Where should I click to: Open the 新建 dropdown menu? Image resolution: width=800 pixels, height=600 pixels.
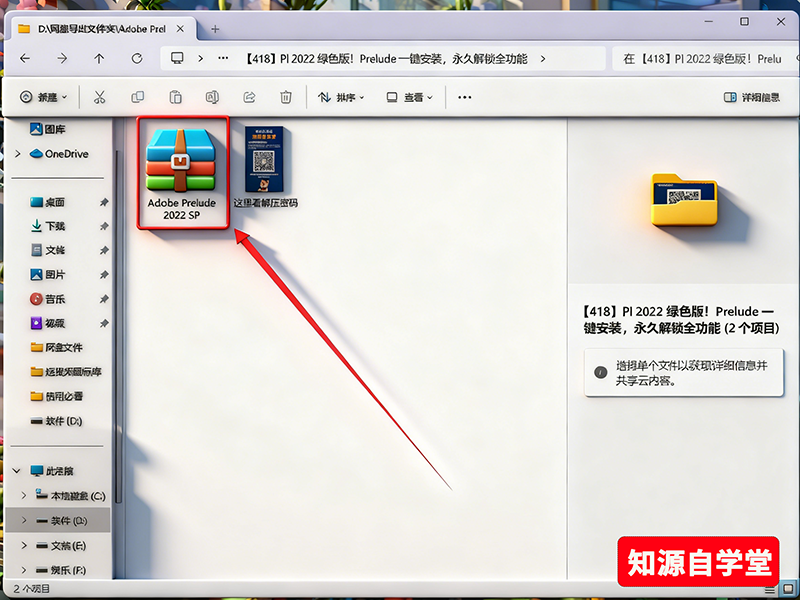click(44, 97)
